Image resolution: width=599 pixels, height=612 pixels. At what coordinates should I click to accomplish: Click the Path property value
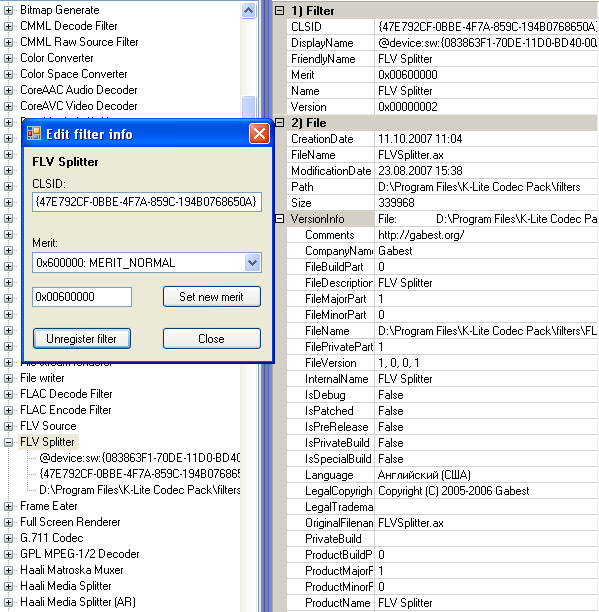pos(479,187)
